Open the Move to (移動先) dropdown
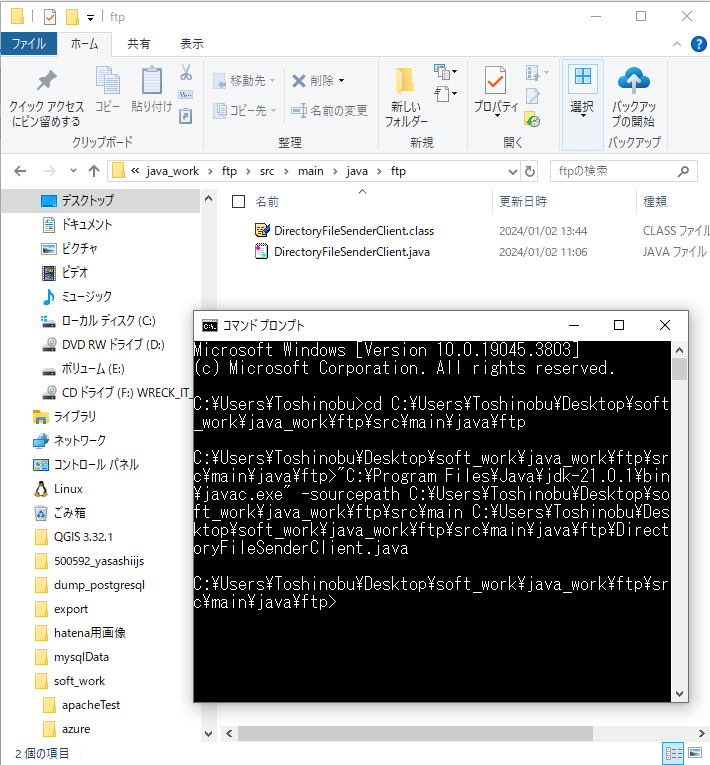Screen dimensions: 710x765 pos(244,81)
